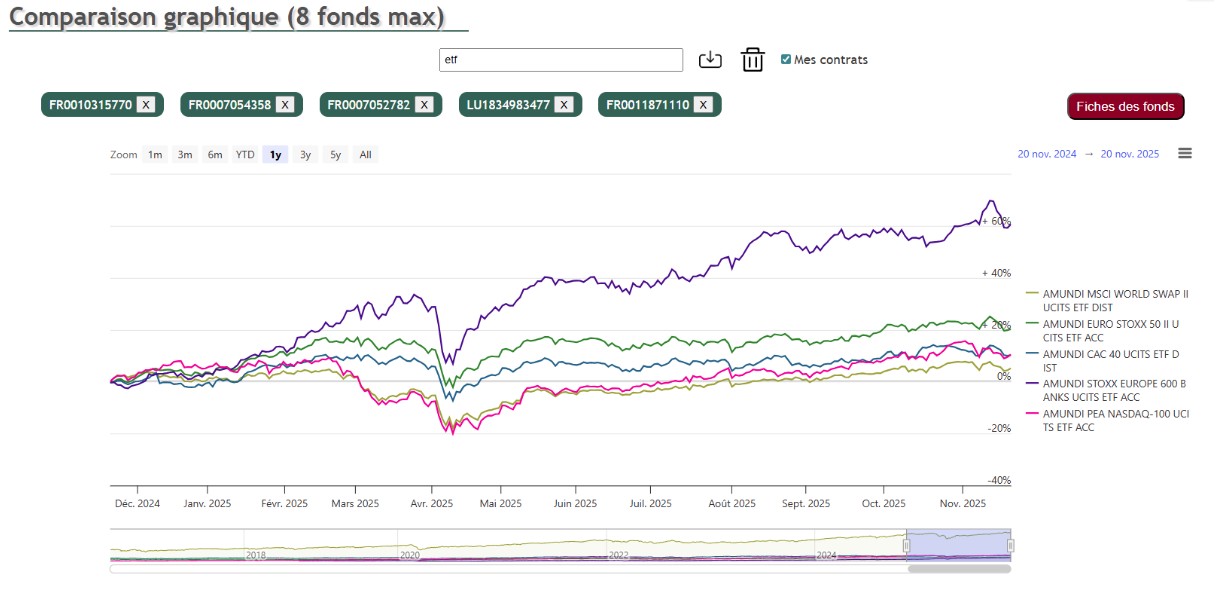Click the download chart data icon
This screenshot has height=589, width=1232.
click(710, 60)
